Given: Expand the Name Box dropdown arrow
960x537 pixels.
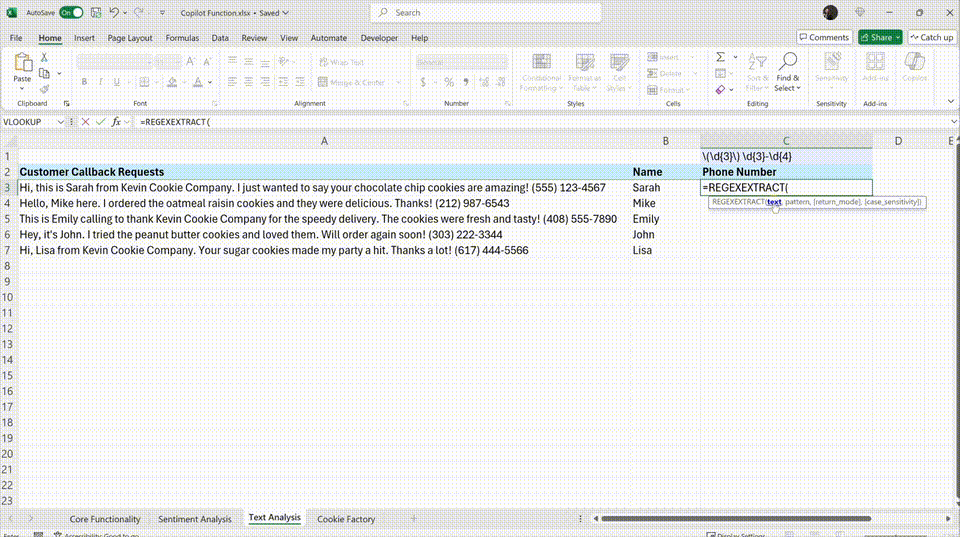Looking at the screenshot, I should [60, 122].
